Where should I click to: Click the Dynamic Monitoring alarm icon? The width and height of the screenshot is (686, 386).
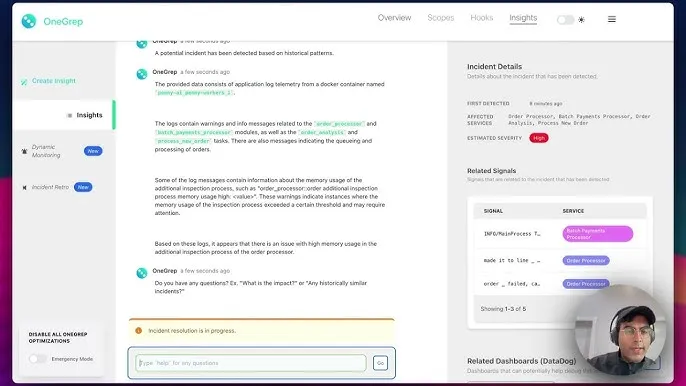(24, 151)
